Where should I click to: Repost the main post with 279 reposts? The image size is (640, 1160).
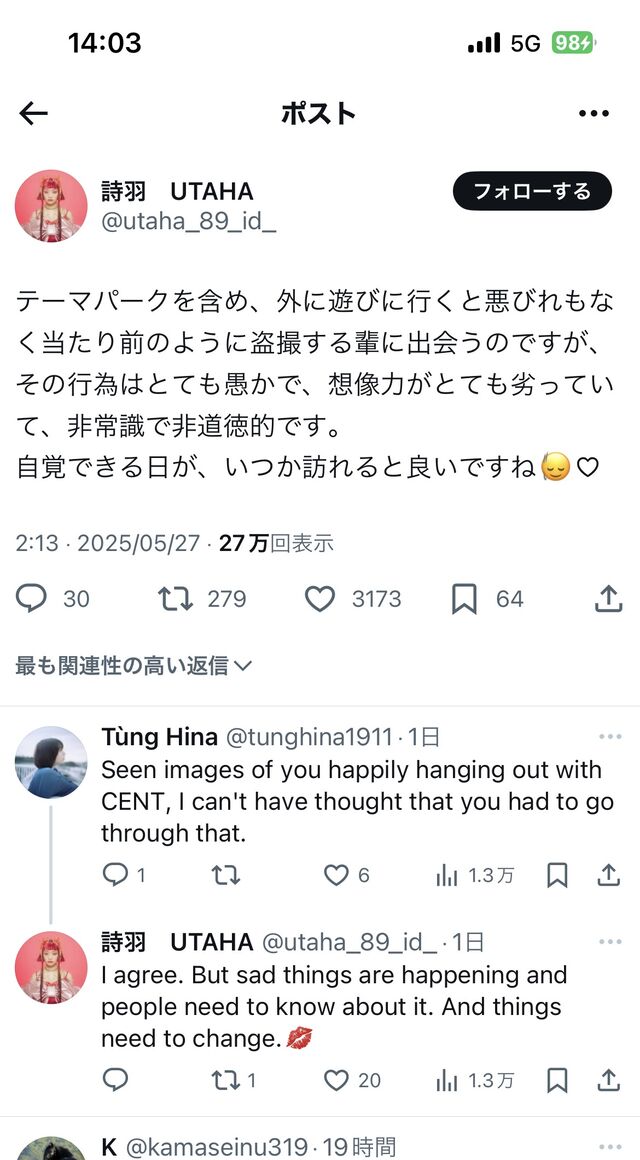pos(176,598)
